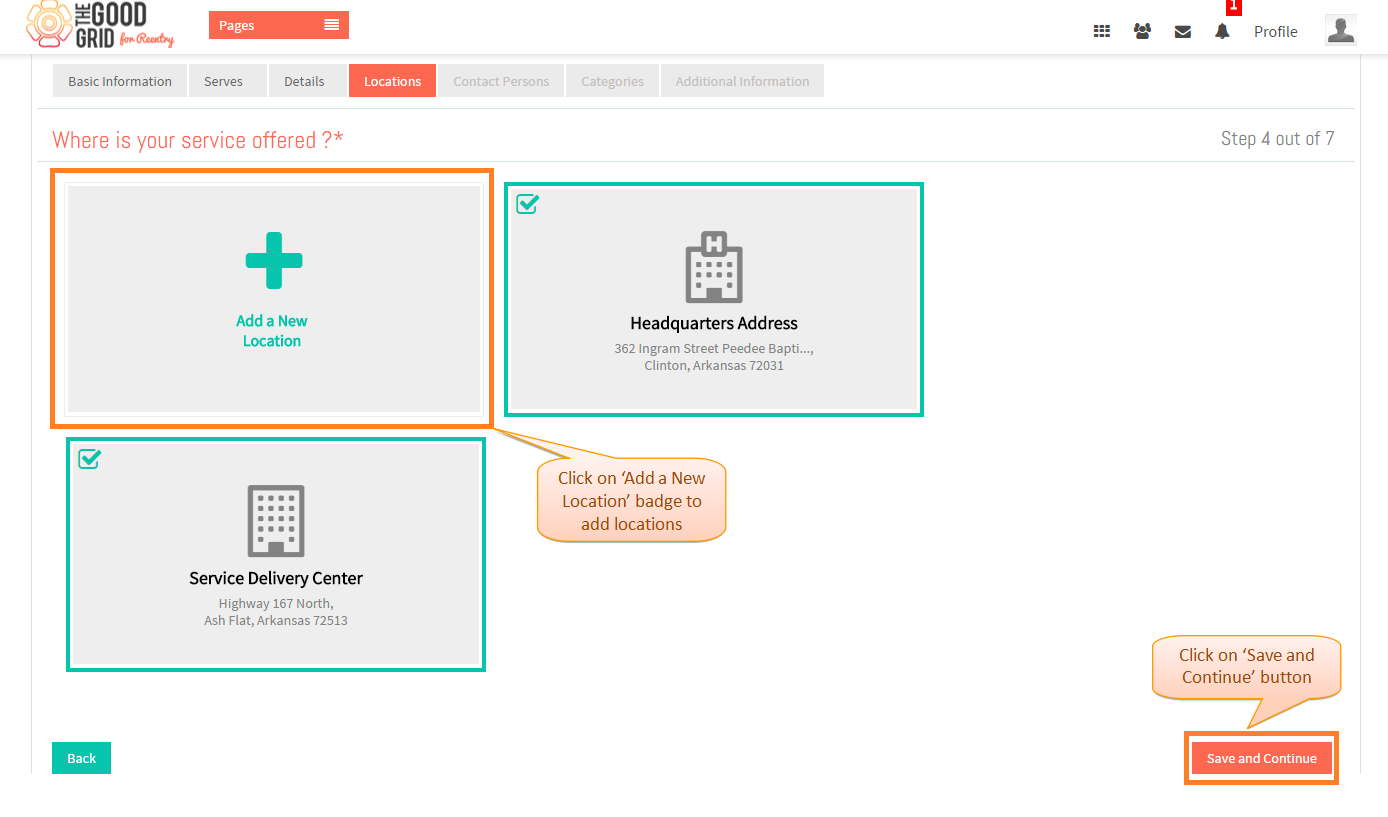1388x817 pixels.
Task: Open the apps grid icon in header
Action: (1102, 31)
